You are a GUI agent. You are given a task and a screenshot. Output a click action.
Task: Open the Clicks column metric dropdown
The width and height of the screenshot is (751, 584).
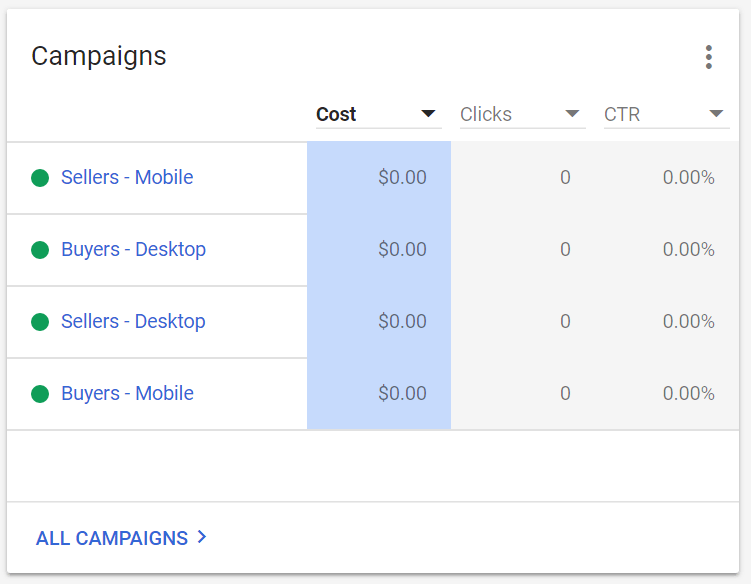pyautogui.click(x=523, y=114)
